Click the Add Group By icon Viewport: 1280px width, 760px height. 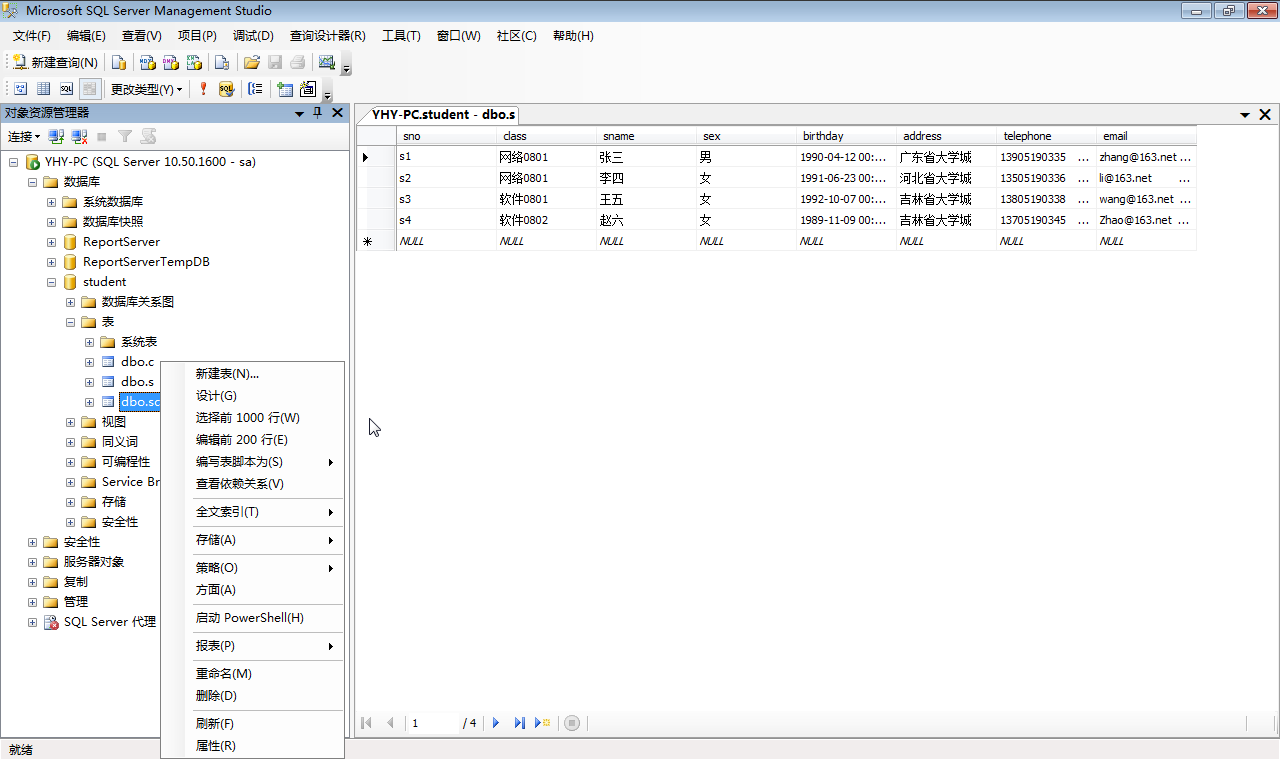pyautogui.click(x=256, y=89)
